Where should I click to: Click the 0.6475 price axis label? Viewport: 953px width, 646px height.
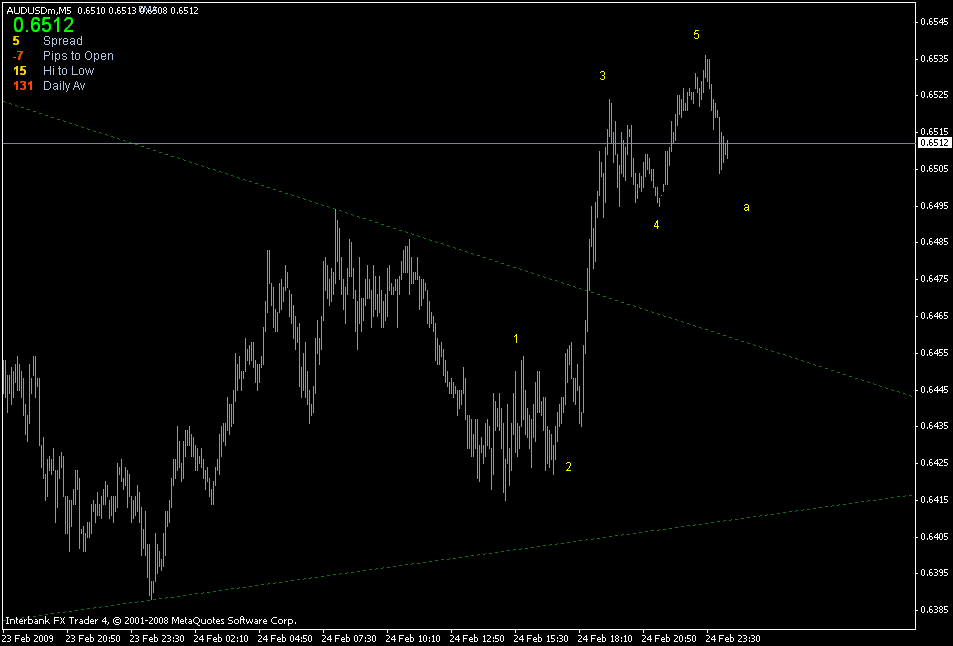pos(934,279)
